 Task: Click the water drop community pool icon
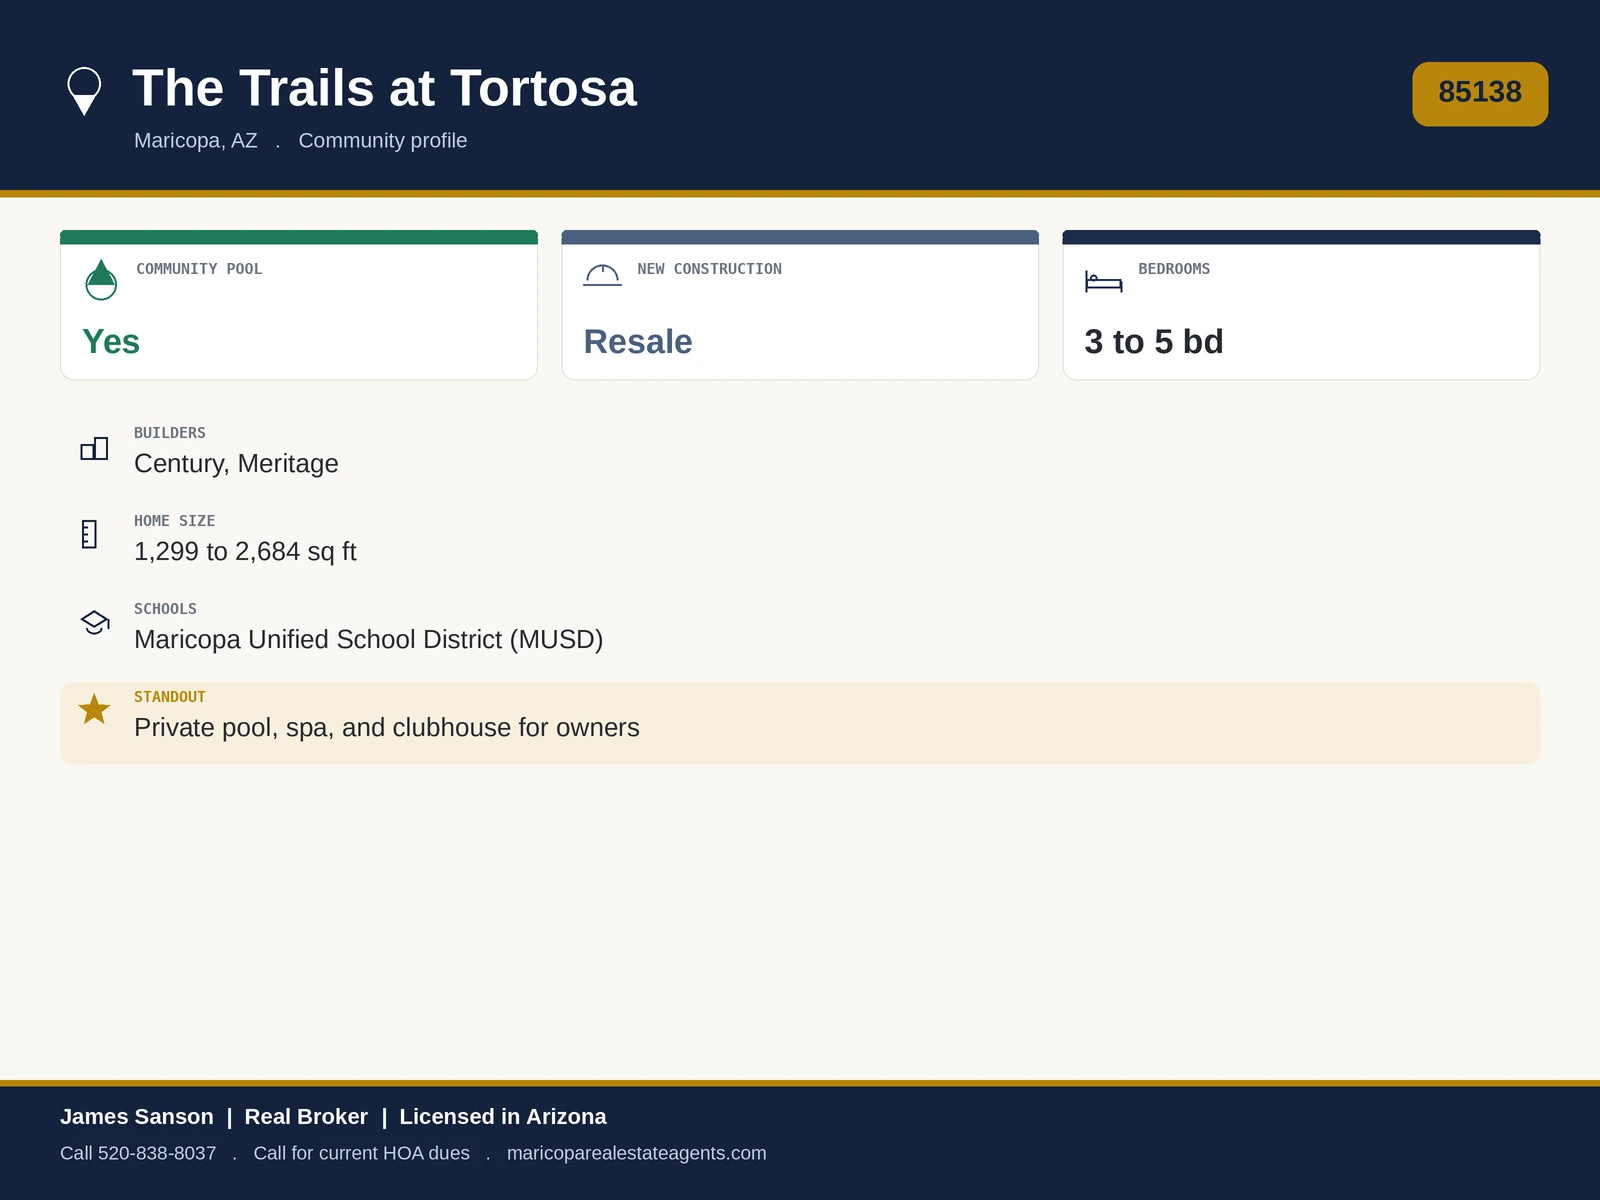click(101, 280)
